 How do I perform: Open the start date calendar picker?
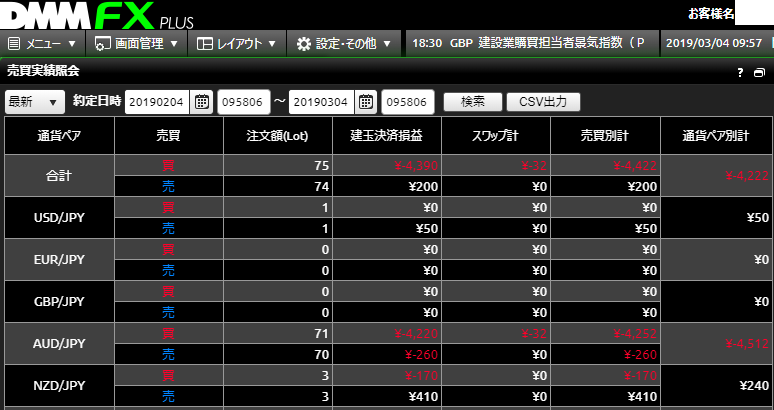(201, 101)
